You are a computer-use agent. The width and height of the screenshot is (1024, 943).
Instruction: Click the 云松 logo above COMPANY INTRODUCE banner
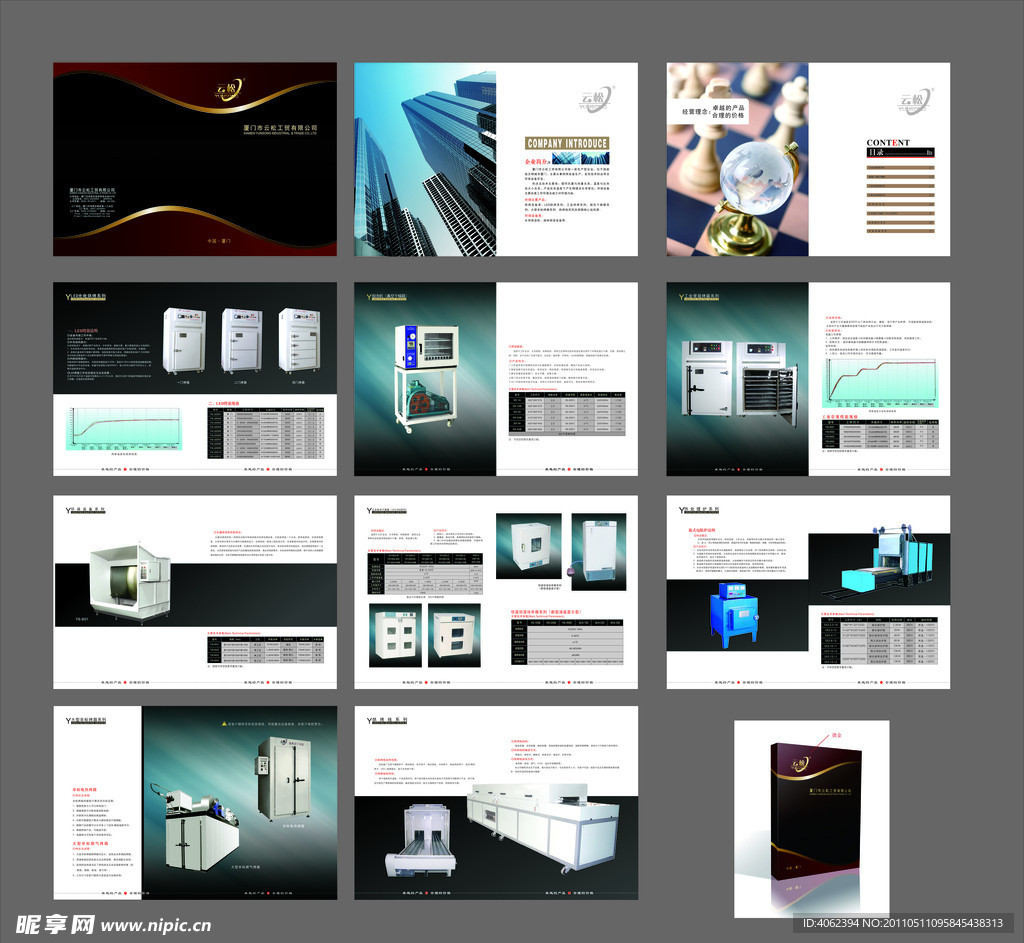pyautogui.click(x=597, y=99)
